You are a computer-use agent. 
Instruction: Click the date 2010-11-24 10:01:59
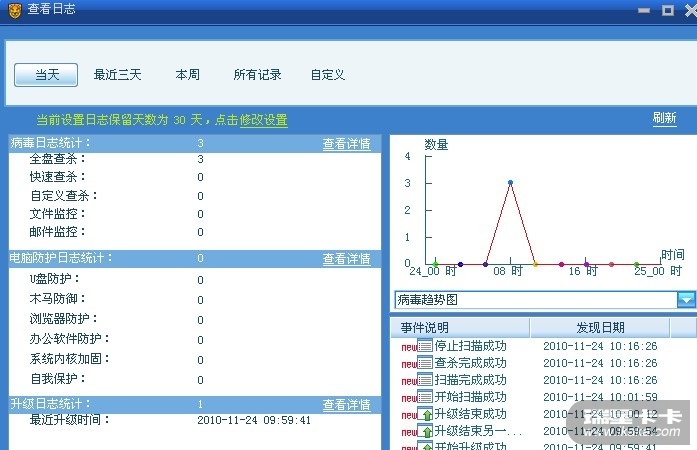pyautogui.click(x=600, y=397)
